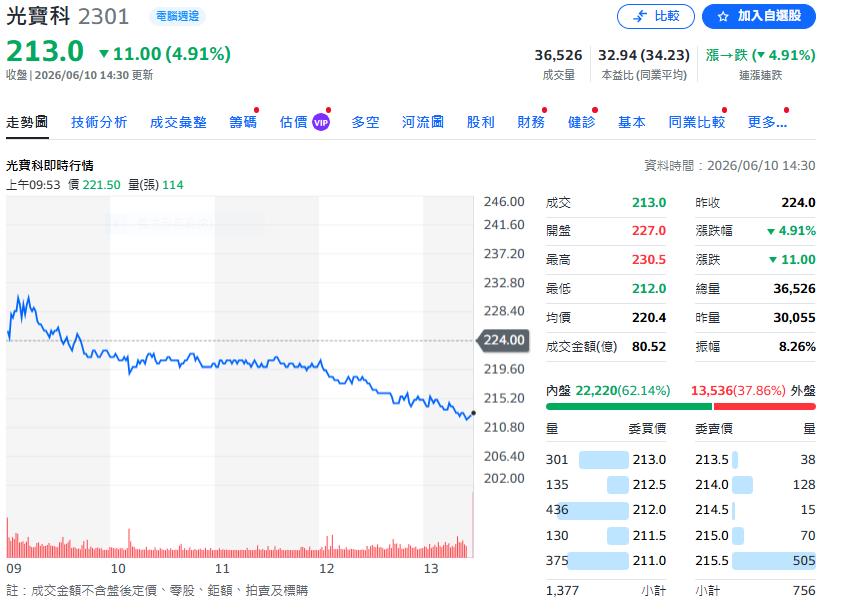Click the 436 bid volume bar
843x610 pixels.
(x=591, y=510)
